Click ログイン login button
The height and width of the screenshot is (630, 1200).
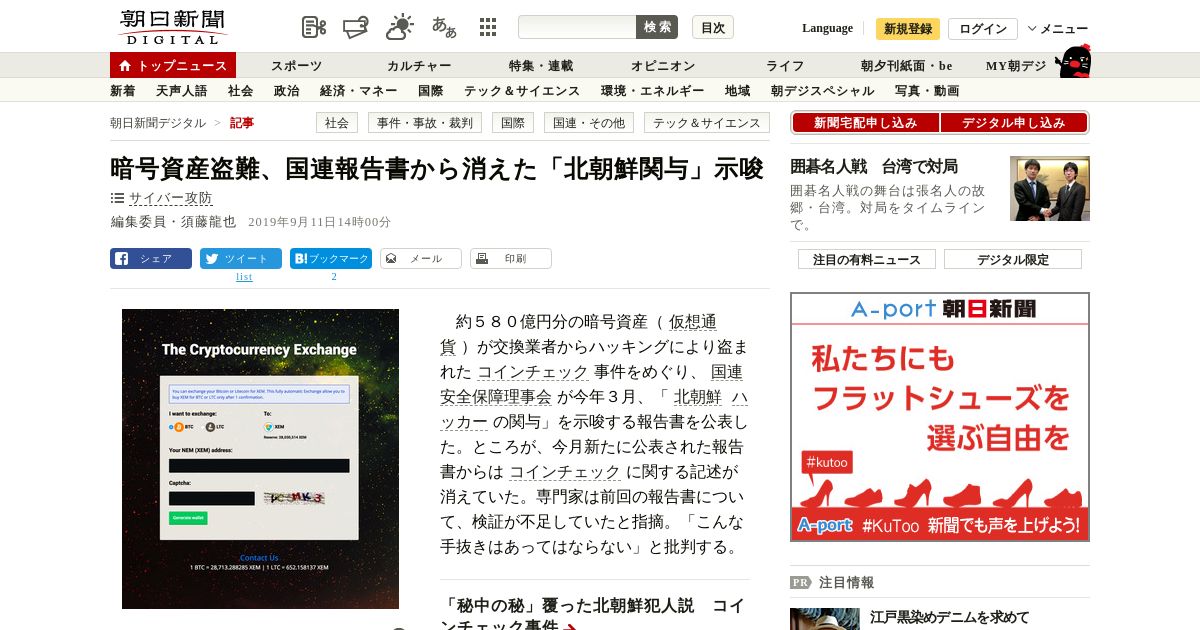coord(983,29)
